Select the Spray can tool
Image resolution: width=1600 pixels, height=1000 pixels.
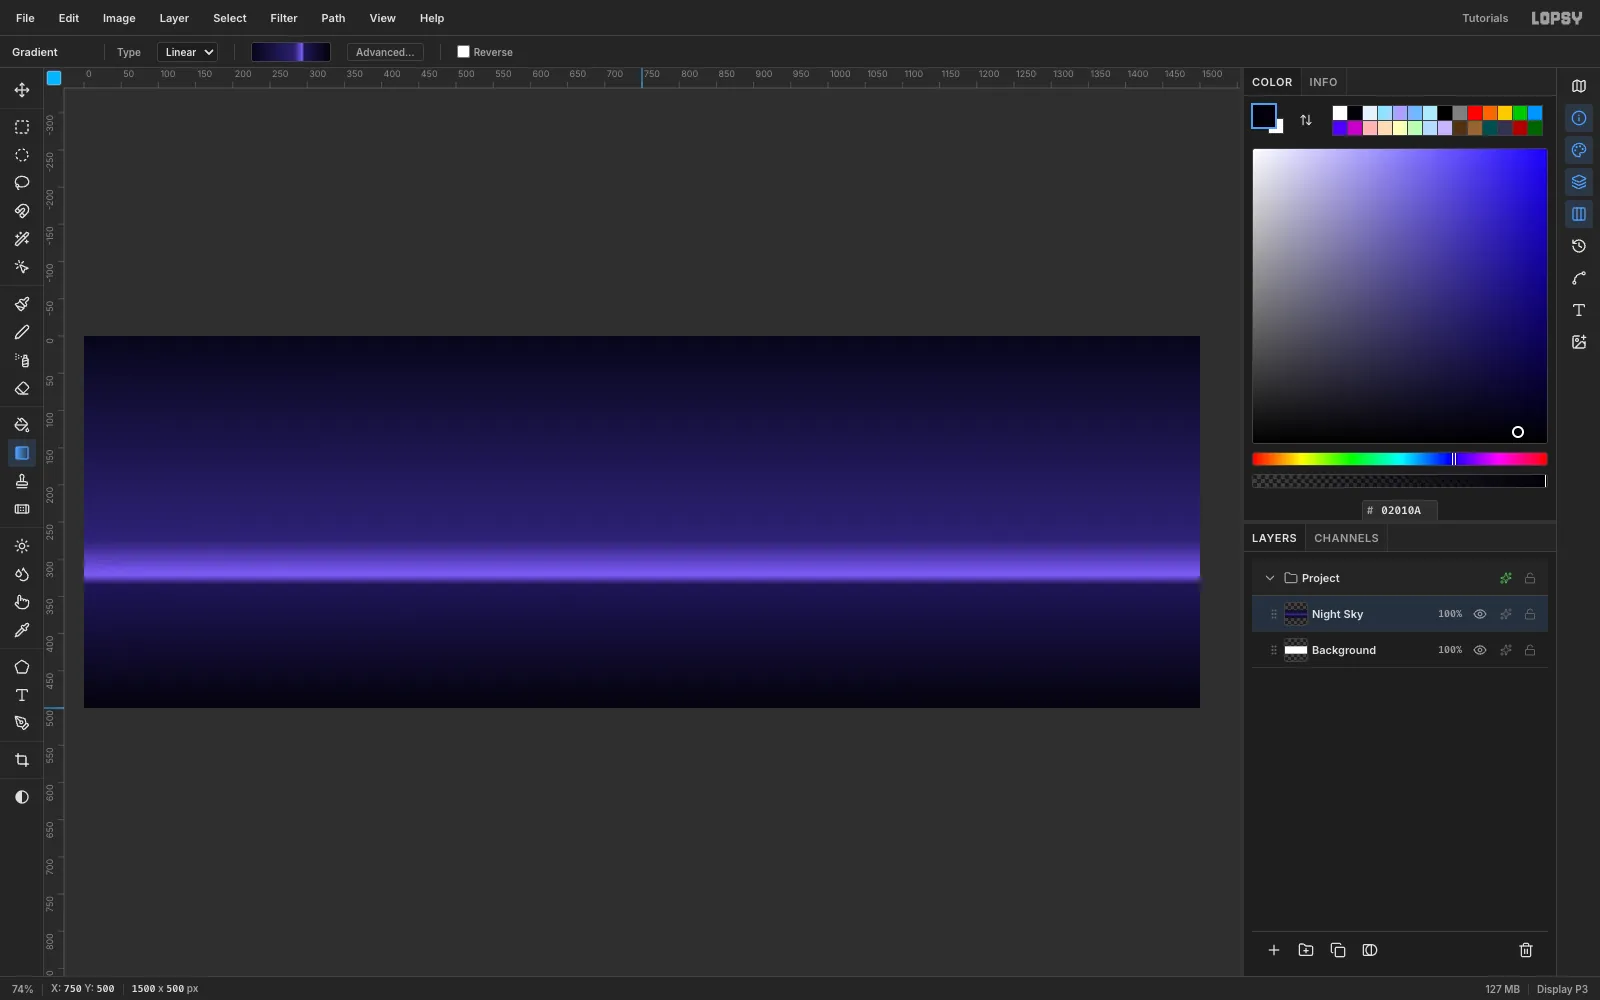pos(22,360)
